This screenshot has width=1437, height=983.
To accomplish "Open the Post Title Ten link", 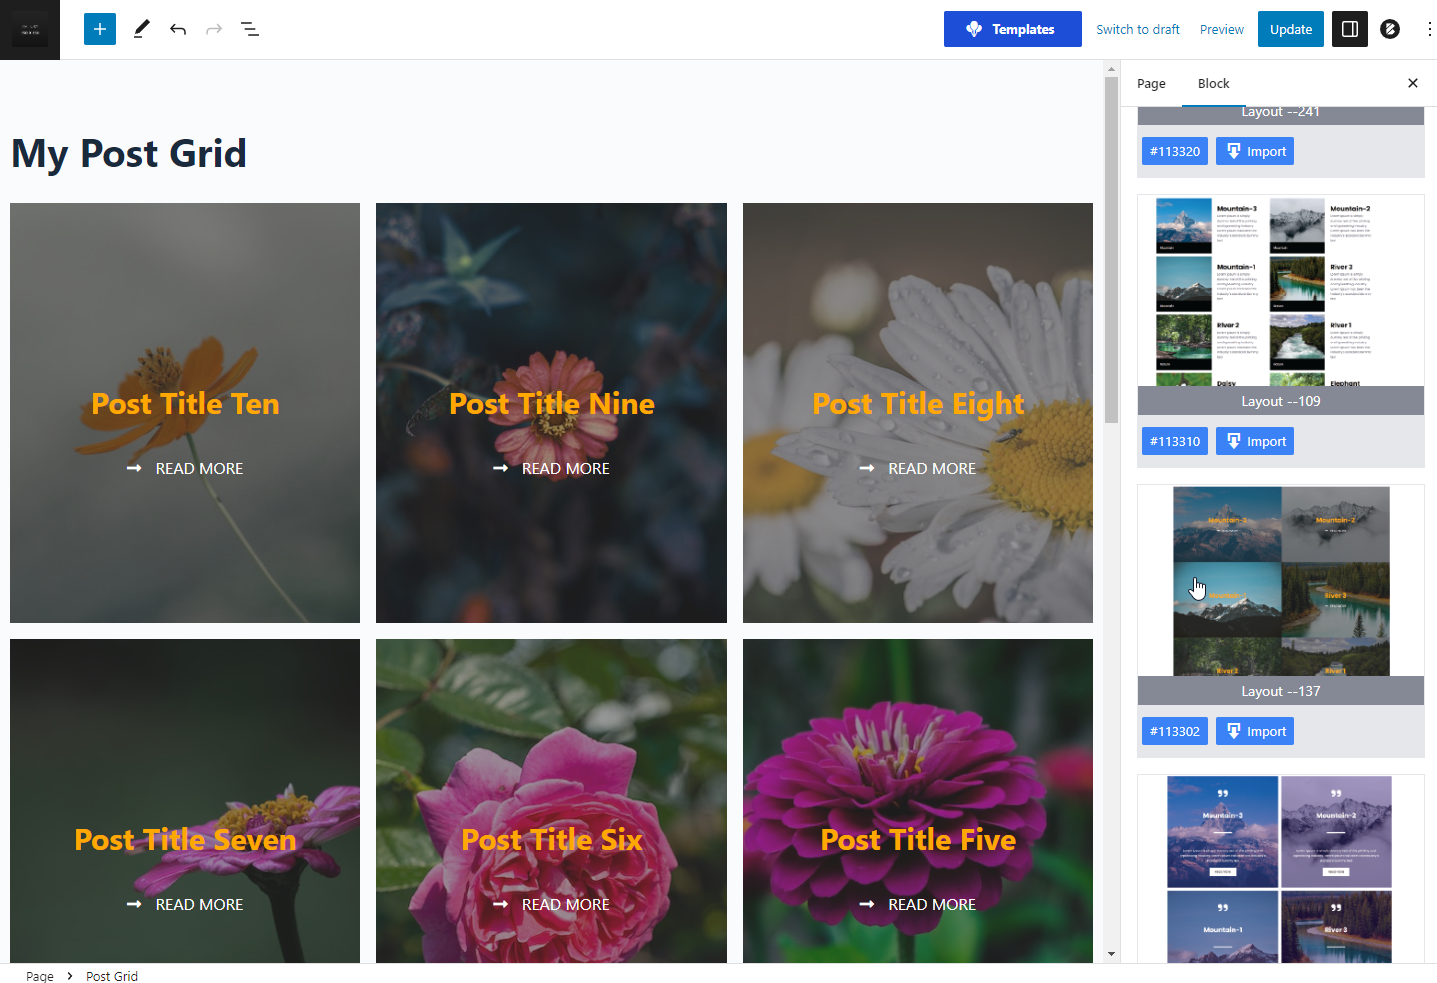I will click(185, 403).
